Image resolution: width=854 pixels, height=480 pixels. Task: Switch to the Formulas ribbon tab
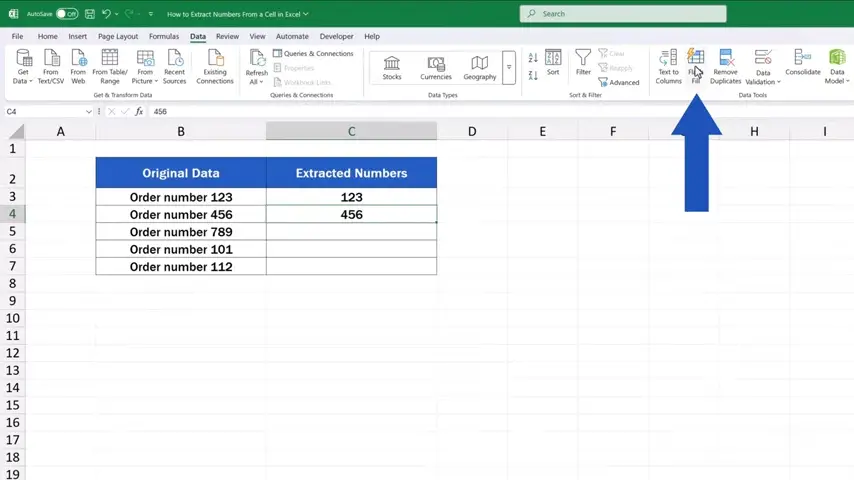pos(164,36)
